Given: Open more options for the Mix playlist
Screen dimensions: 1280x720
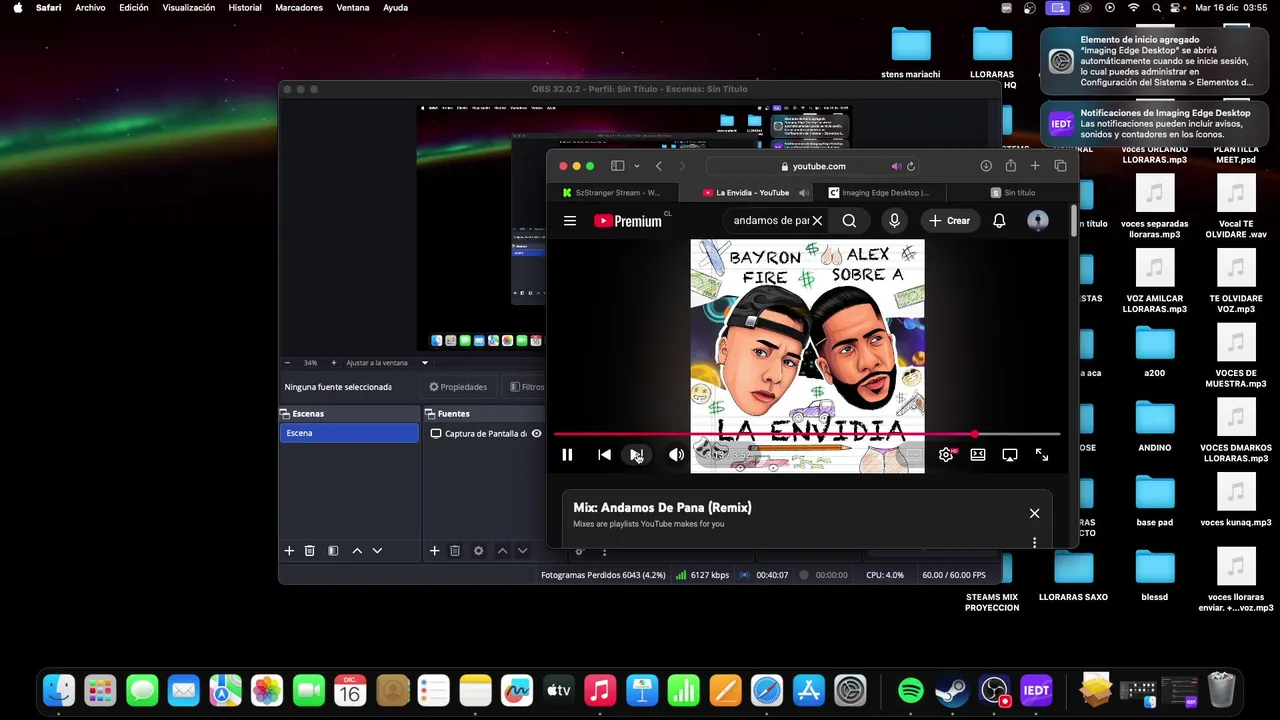Looking at the screenshot, I should coord(1034,542).
